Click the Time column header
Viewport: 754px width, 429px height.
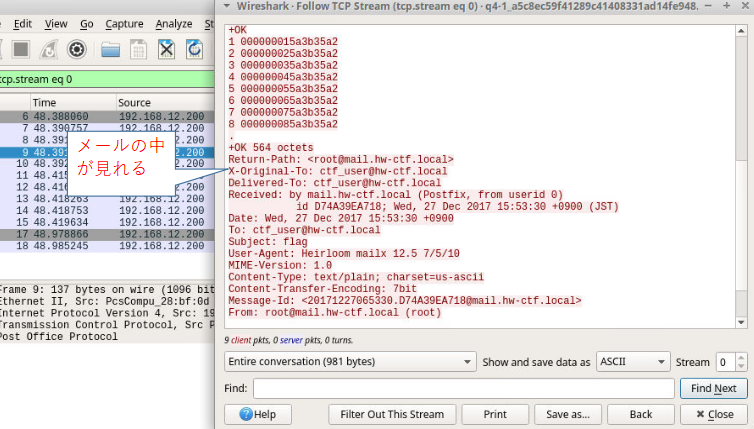point(73,102)
